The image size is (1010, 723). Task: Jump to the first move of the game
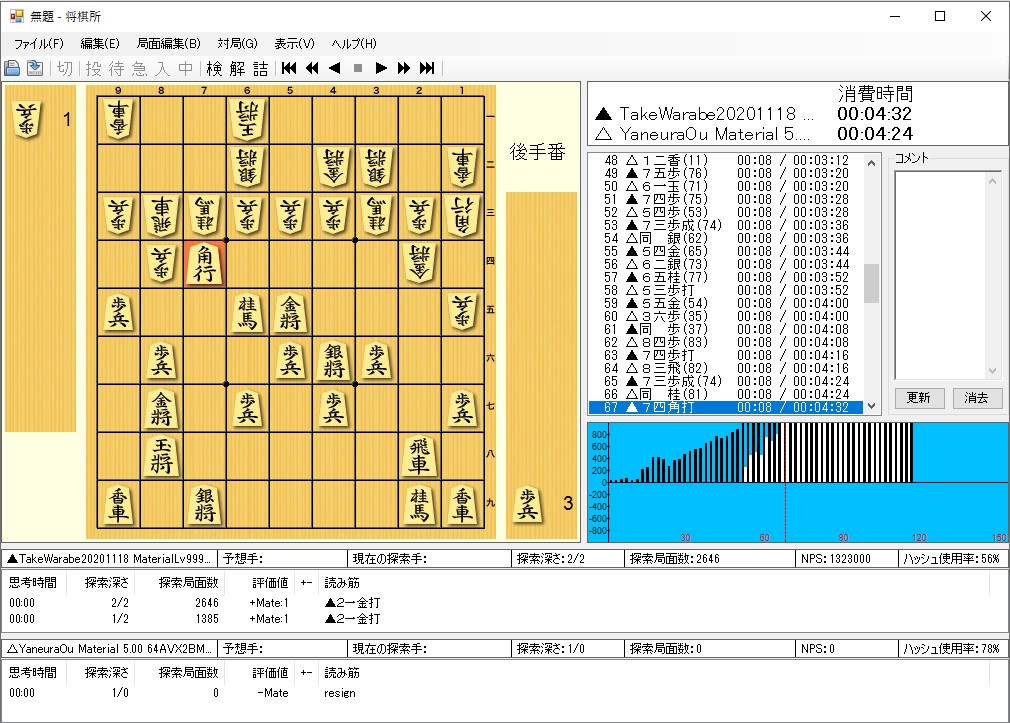click(288, 68)
